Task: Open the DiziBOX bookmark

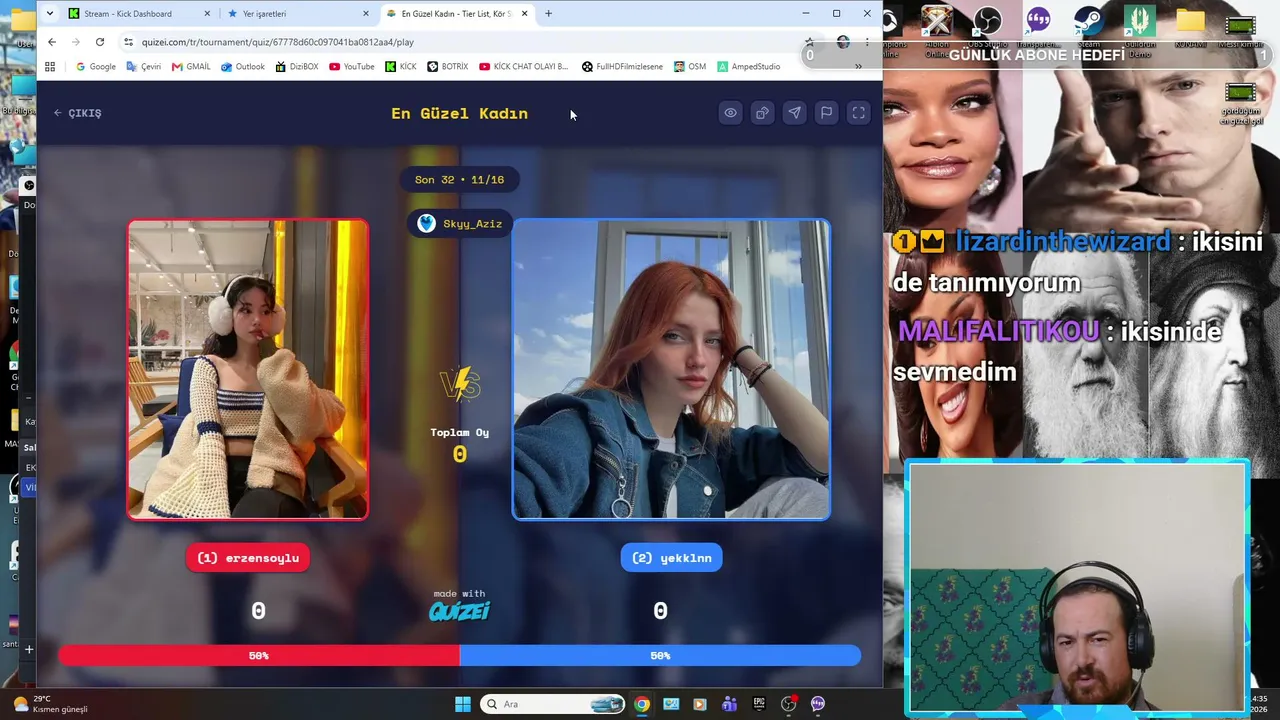Action: click(x=297, y=67)
